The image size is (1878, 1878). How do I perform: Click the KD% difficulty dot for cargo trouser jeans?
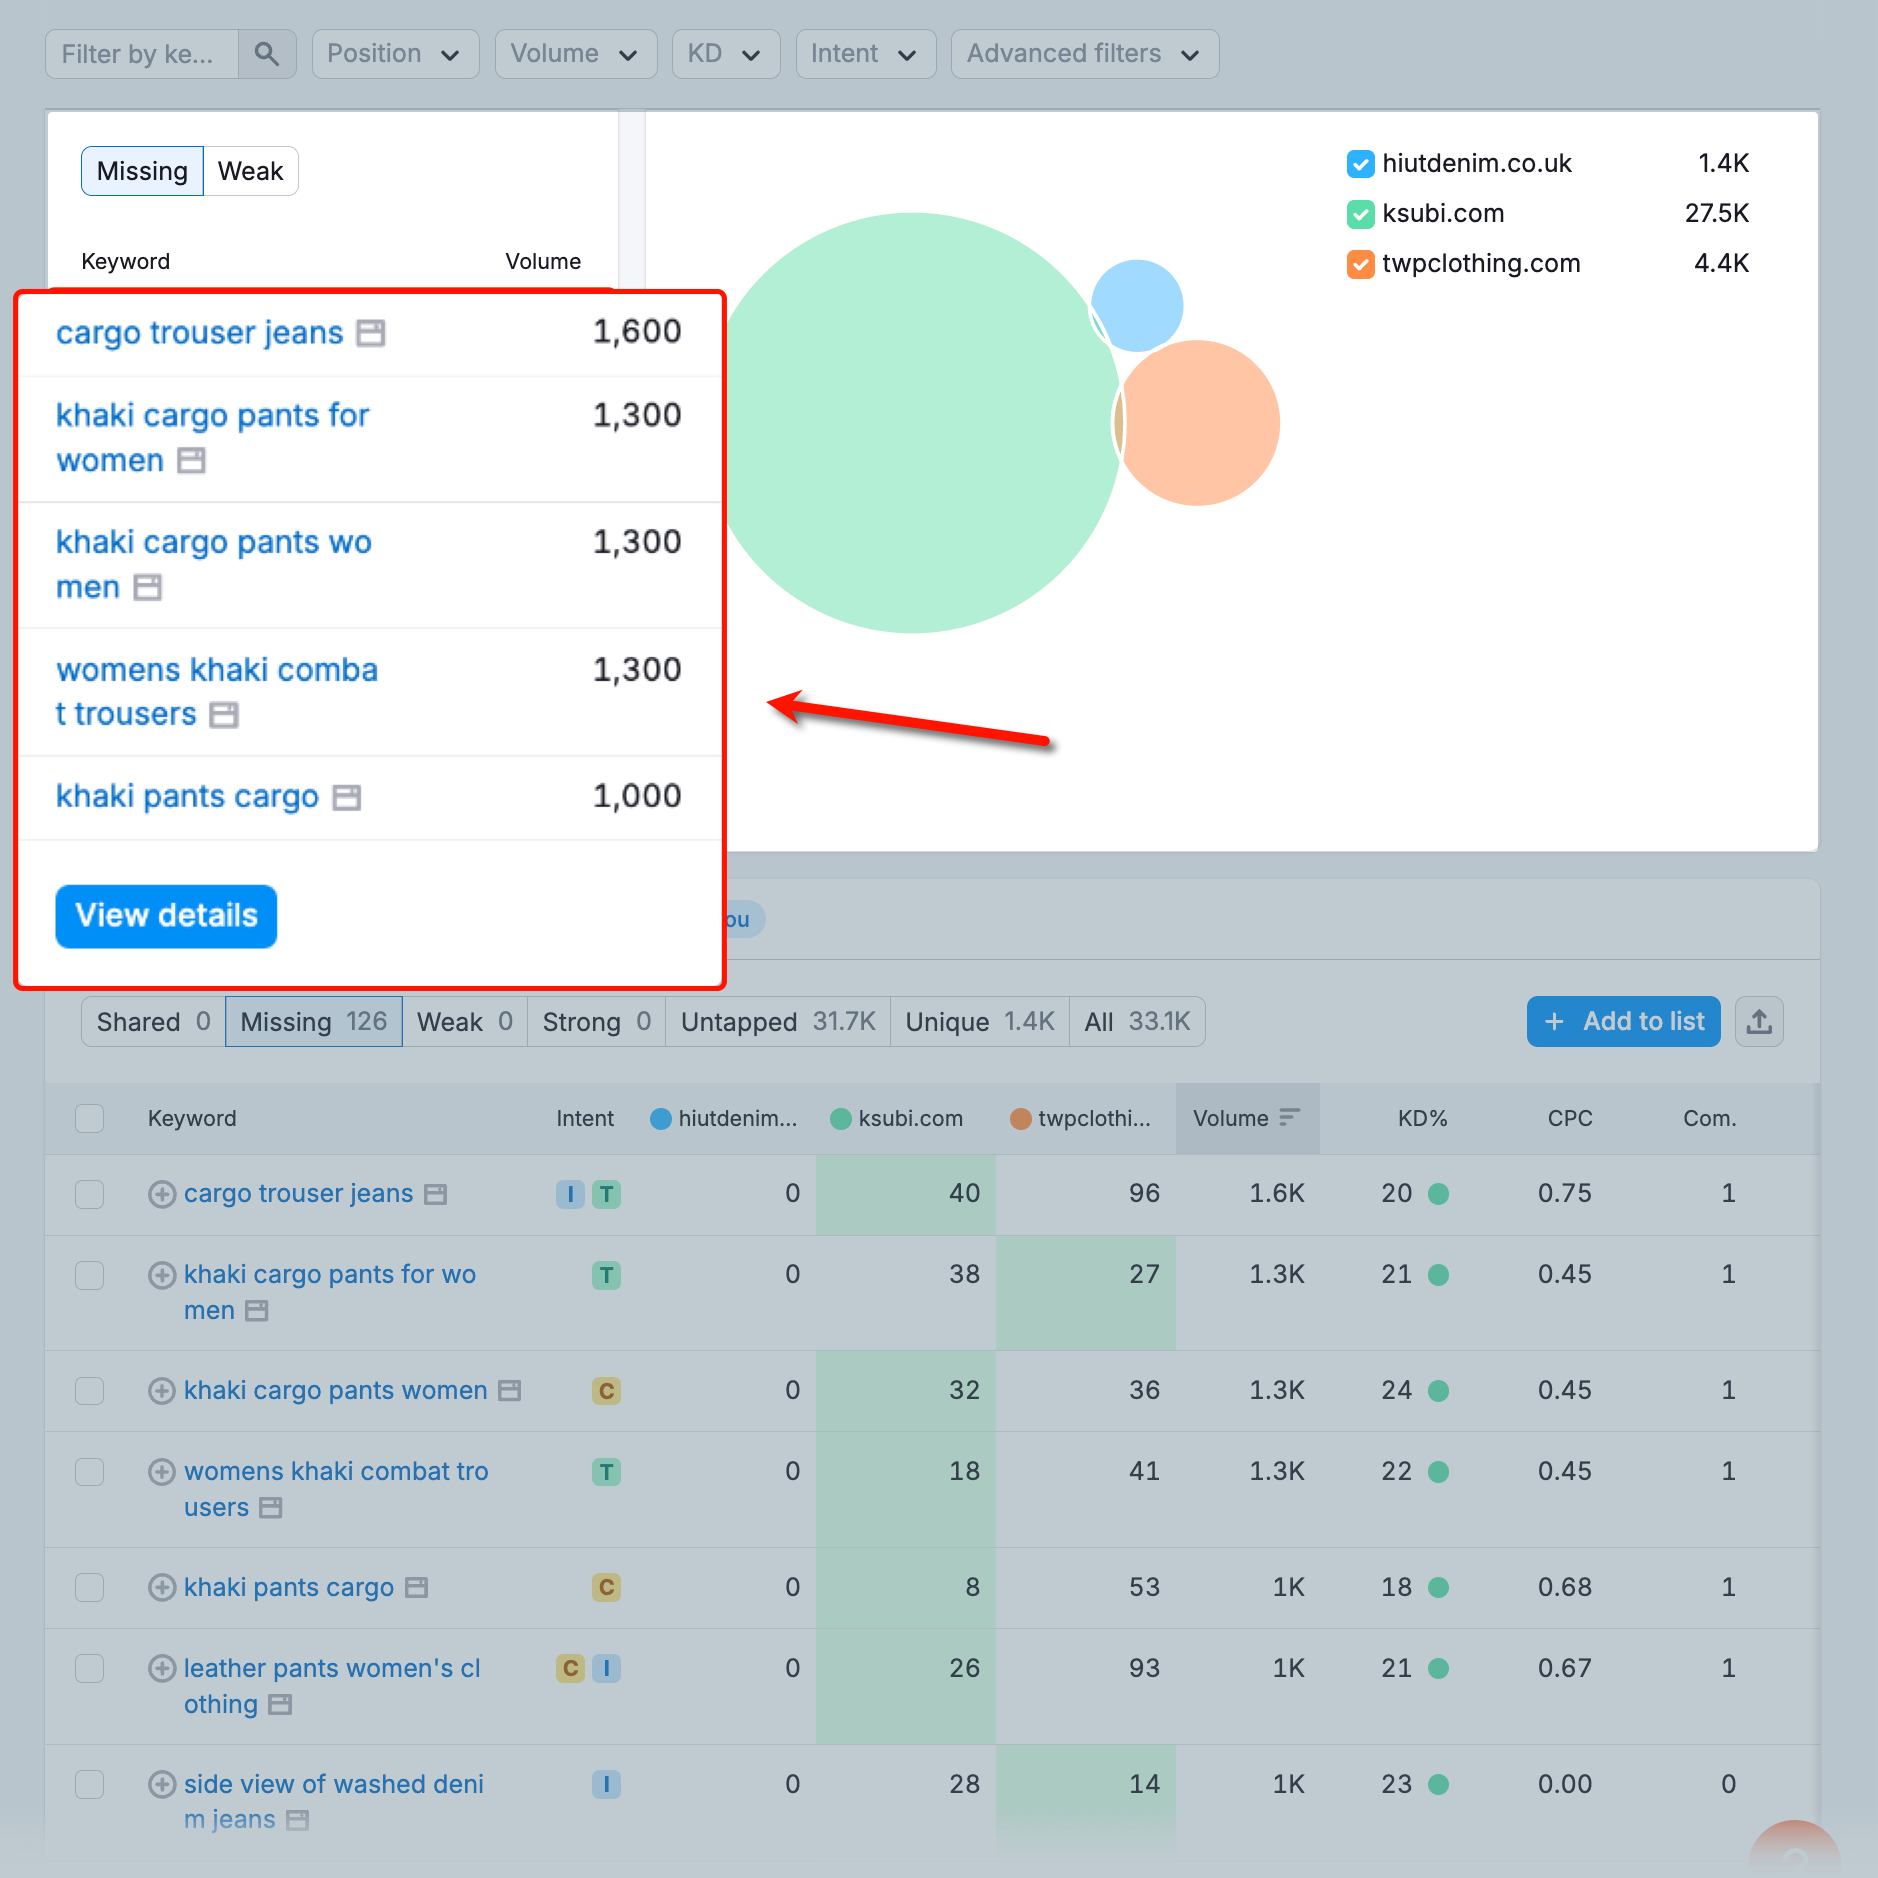(1438, 1193)
